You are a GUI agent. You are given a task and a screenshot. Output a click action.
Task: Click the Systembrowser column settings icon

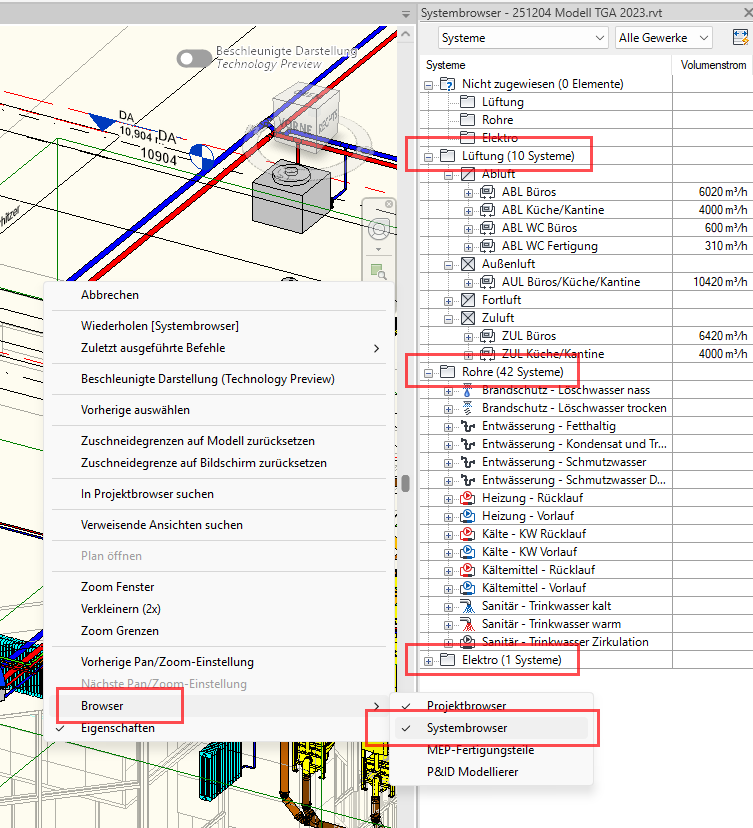click(740, 38)
